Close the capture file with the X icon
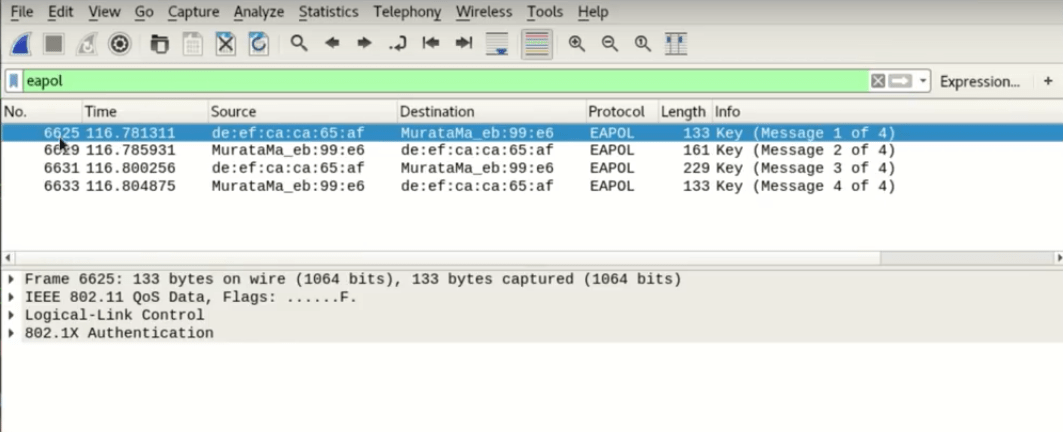The image size is (1063, 432). click(226, 43)
